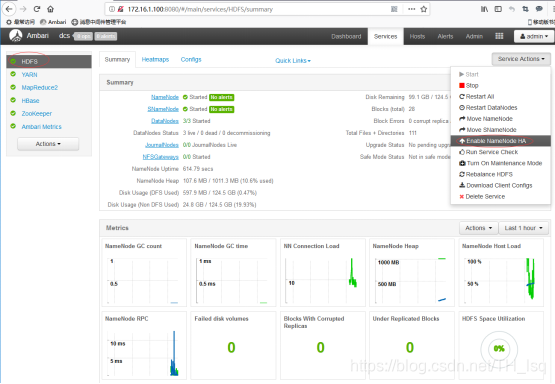This screenshot has height=384, width=555.
Task: Open the Last 1 hour time range dropdown
Action: (x=523, y=228)
